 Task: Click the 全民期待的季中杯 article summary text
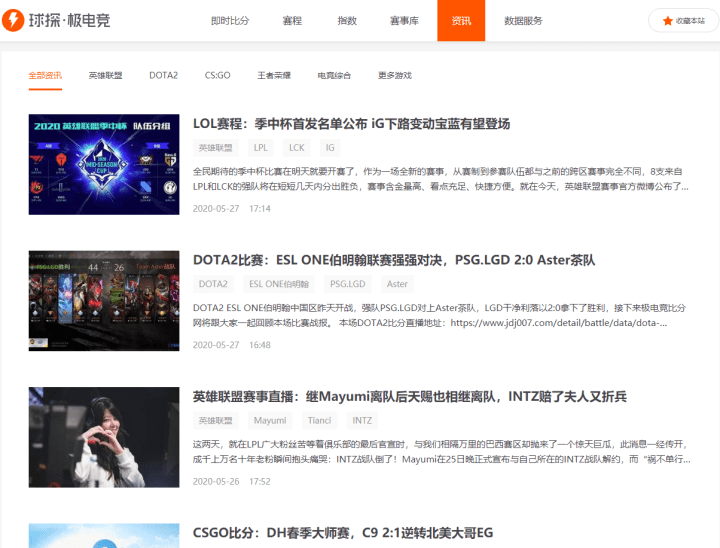(441, 179)
